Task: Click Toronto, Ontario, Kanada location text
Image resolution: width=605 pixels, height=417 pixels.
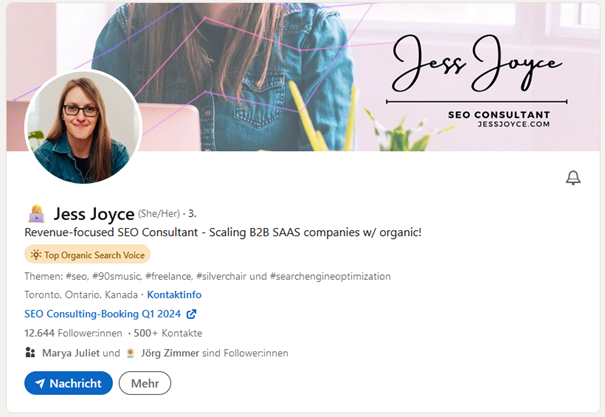Action: (x=81, y=295)
